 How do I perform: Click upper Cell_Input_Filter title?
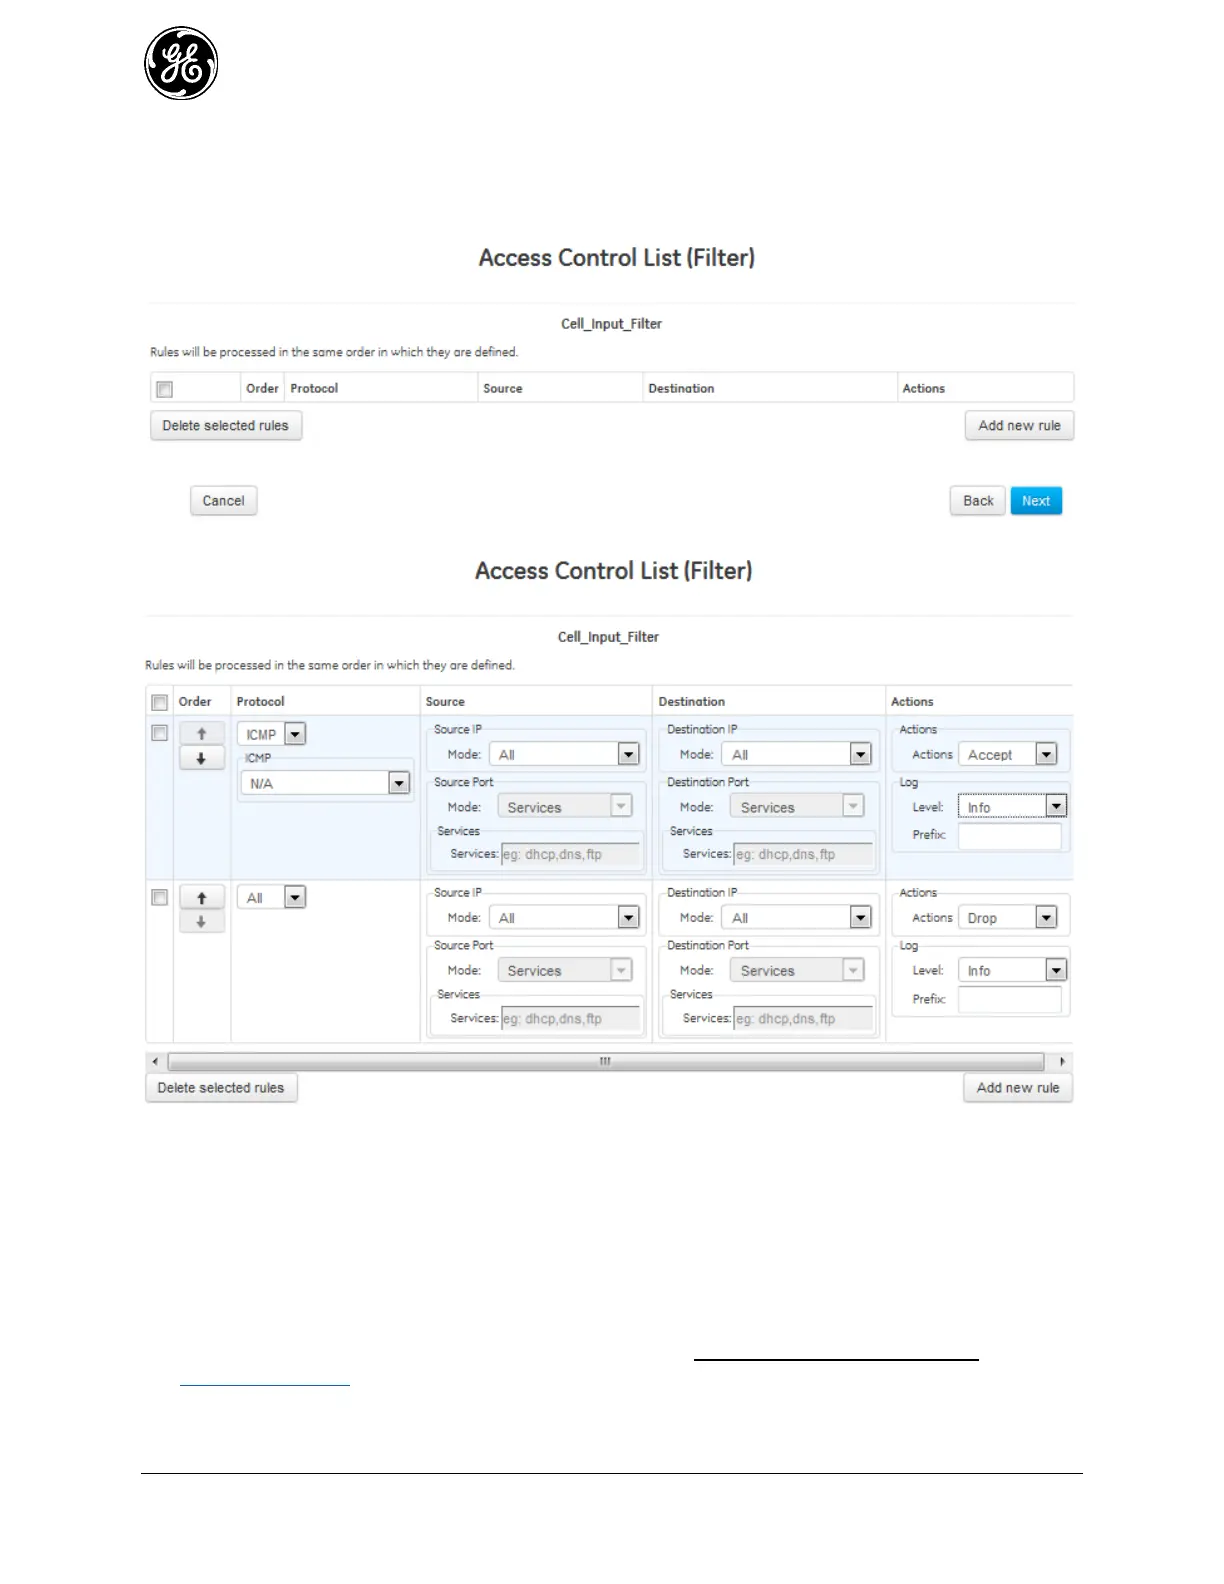click(x=612, y=324)
